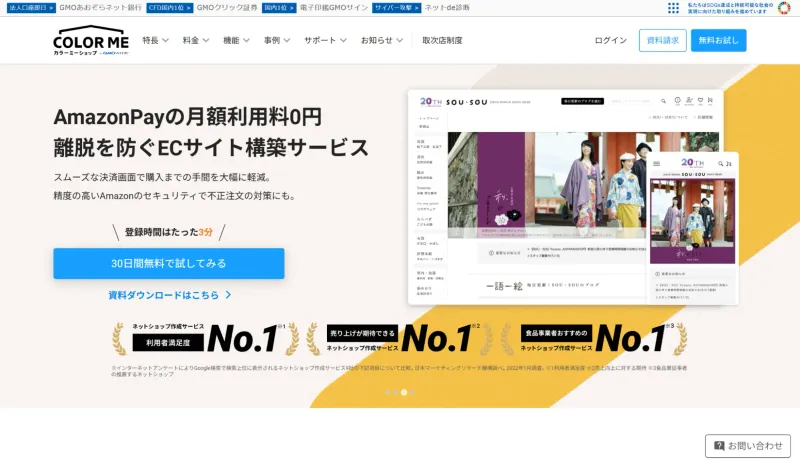Expand the 機能 menu chevron

pos(246,40)
